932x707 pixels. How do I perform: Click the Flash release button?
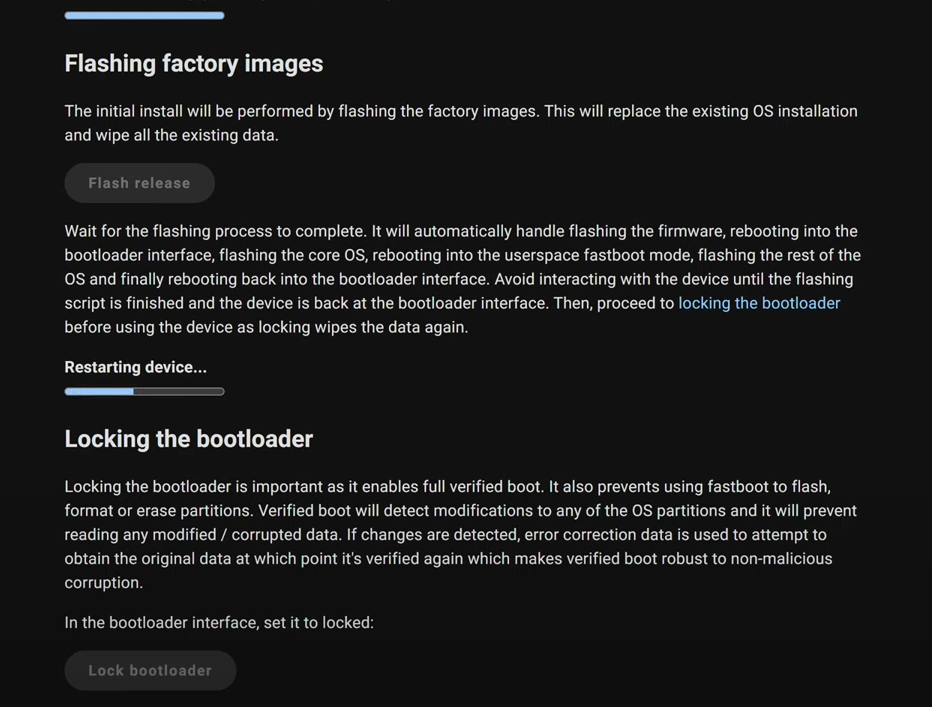click(139, 183)
